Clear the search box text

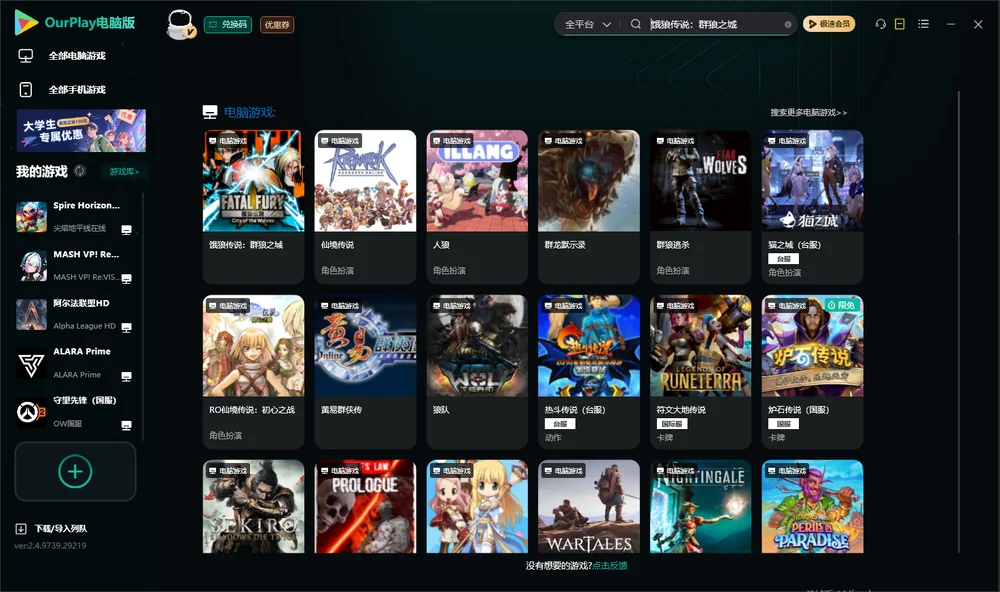tap(788, 25)
